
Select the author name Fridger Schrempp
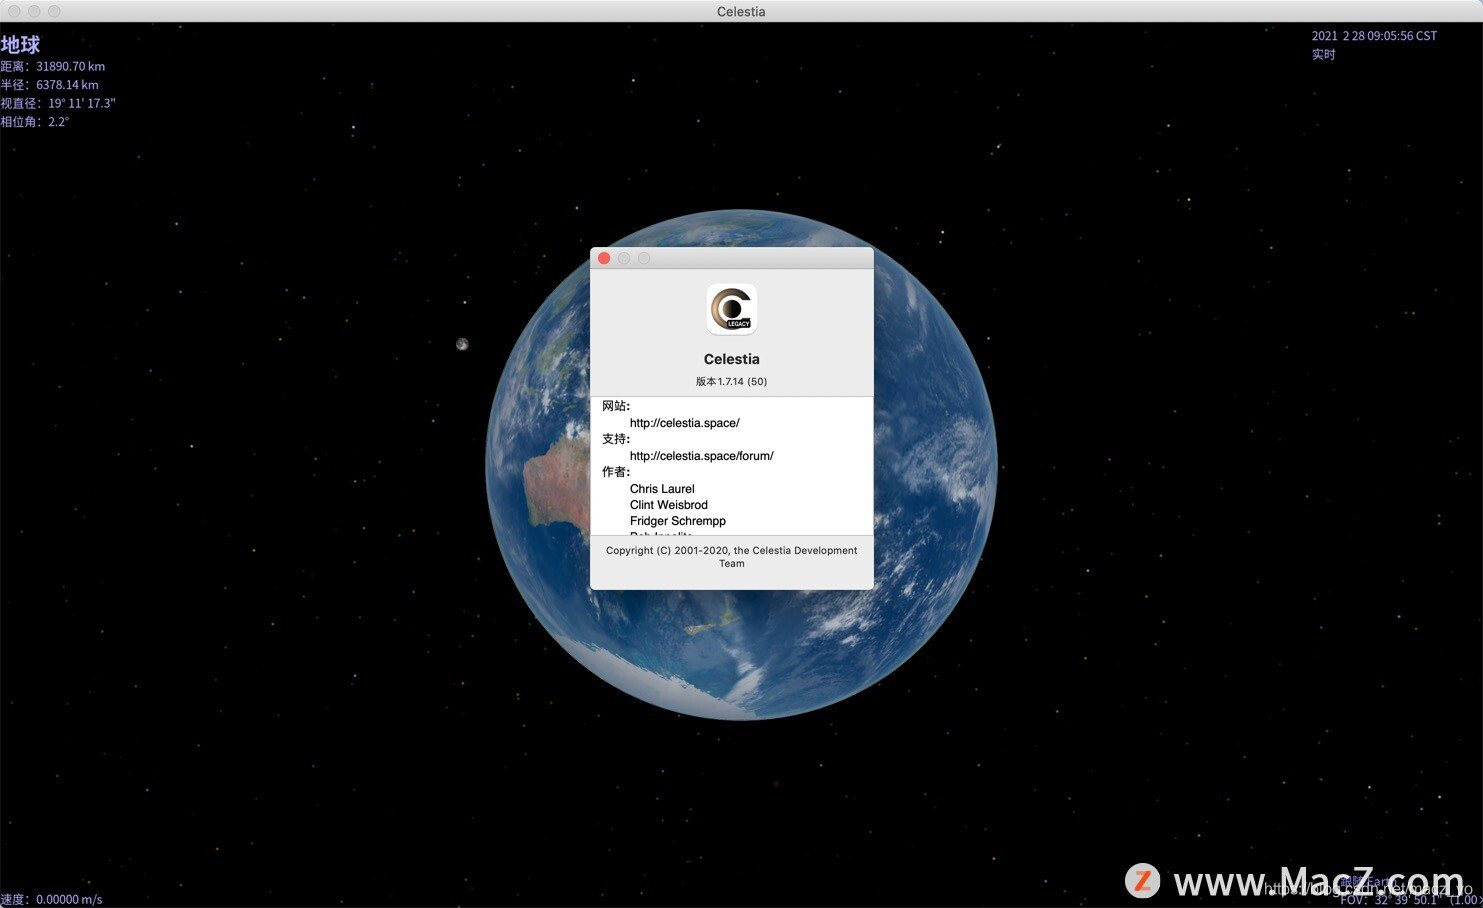pos(678,521)
